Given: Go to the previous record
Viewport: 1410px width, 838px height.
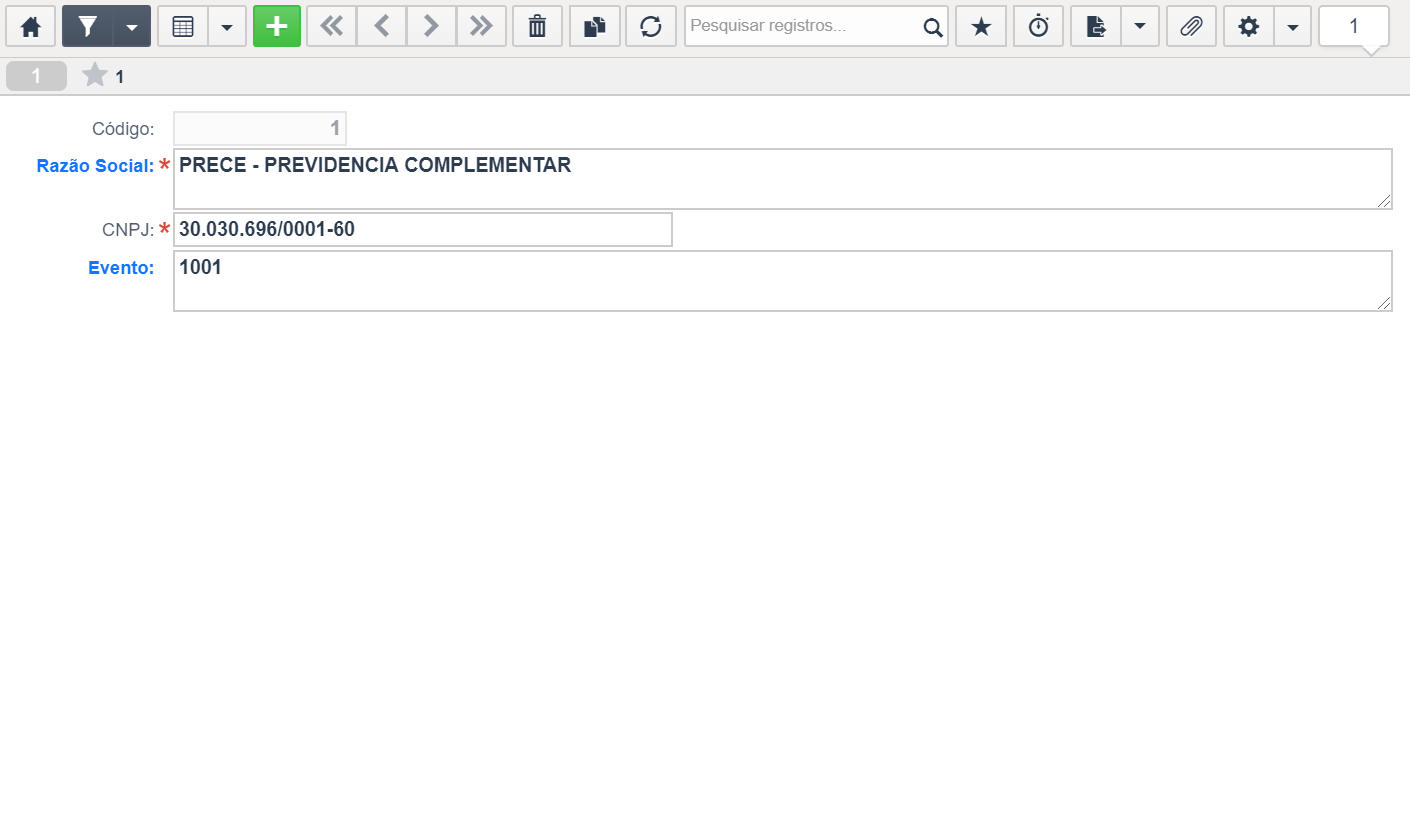Looking at the screenshot, I should (381, 27).
